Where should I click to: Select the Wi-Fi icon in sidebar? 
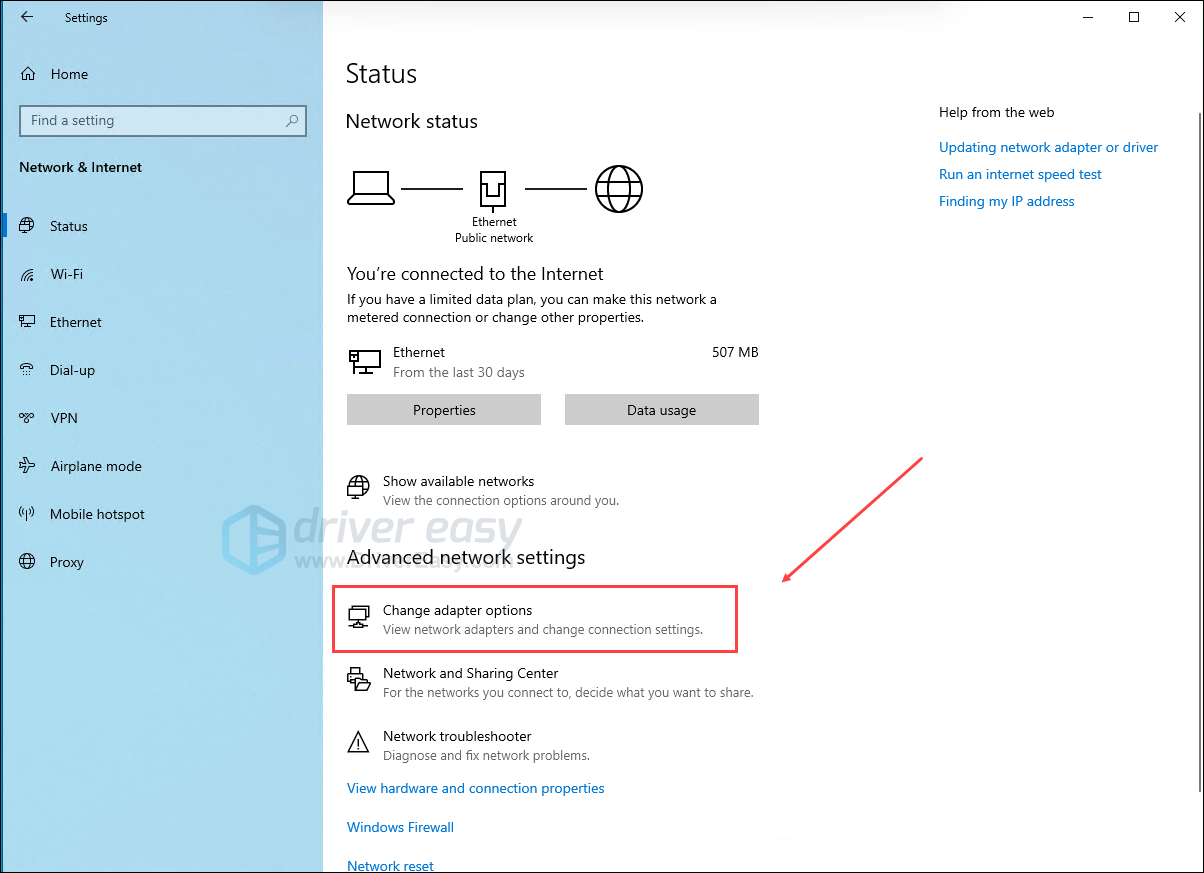pos(28,274)
